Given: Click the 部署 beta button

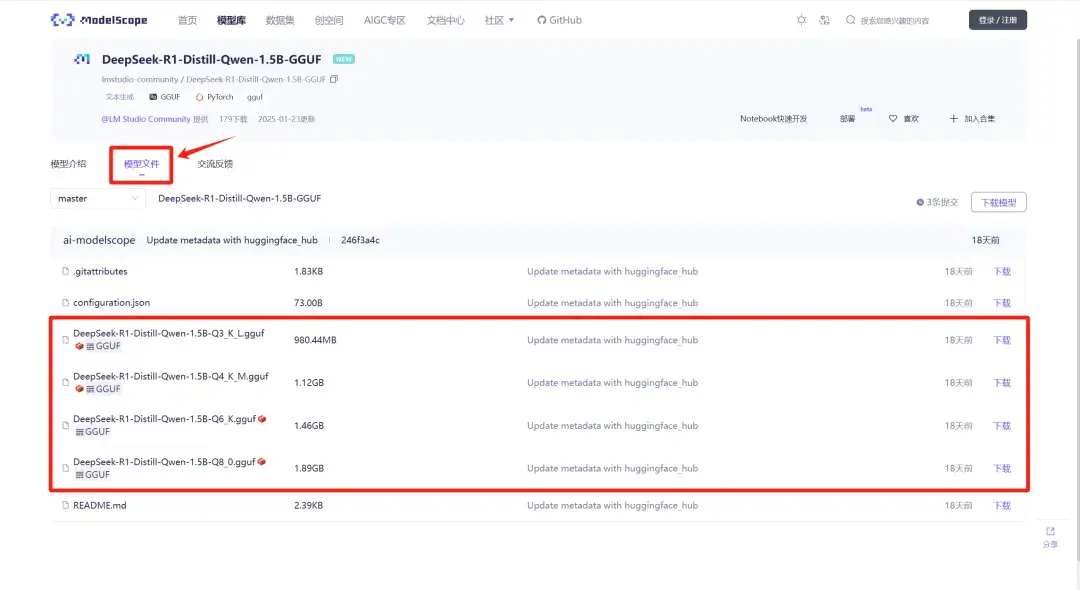Looking at the screenshot, I should pyautogui.click(x=848, y=118).
